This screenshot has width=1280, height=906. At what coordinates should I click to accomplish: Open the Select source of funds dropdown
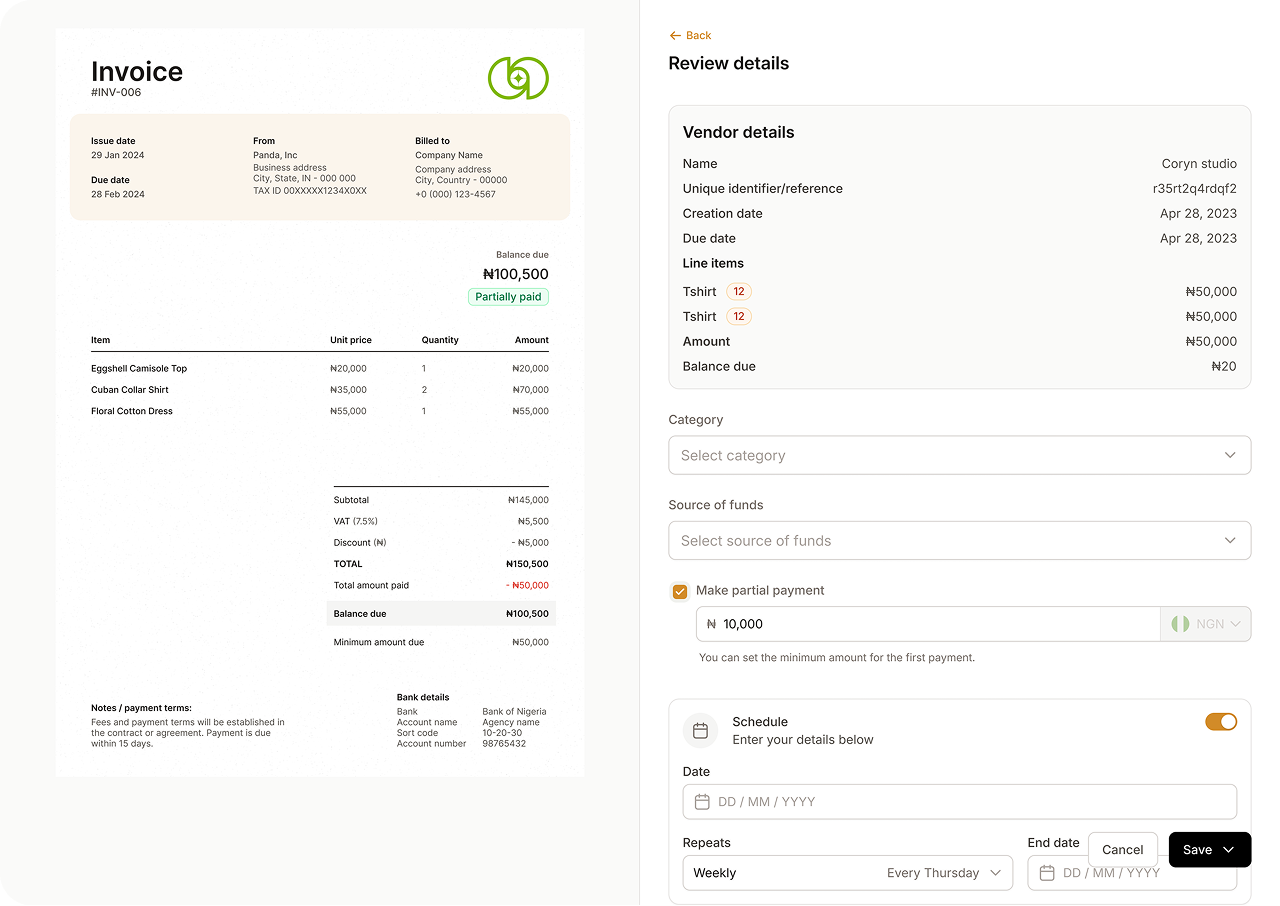coord(959,541)
